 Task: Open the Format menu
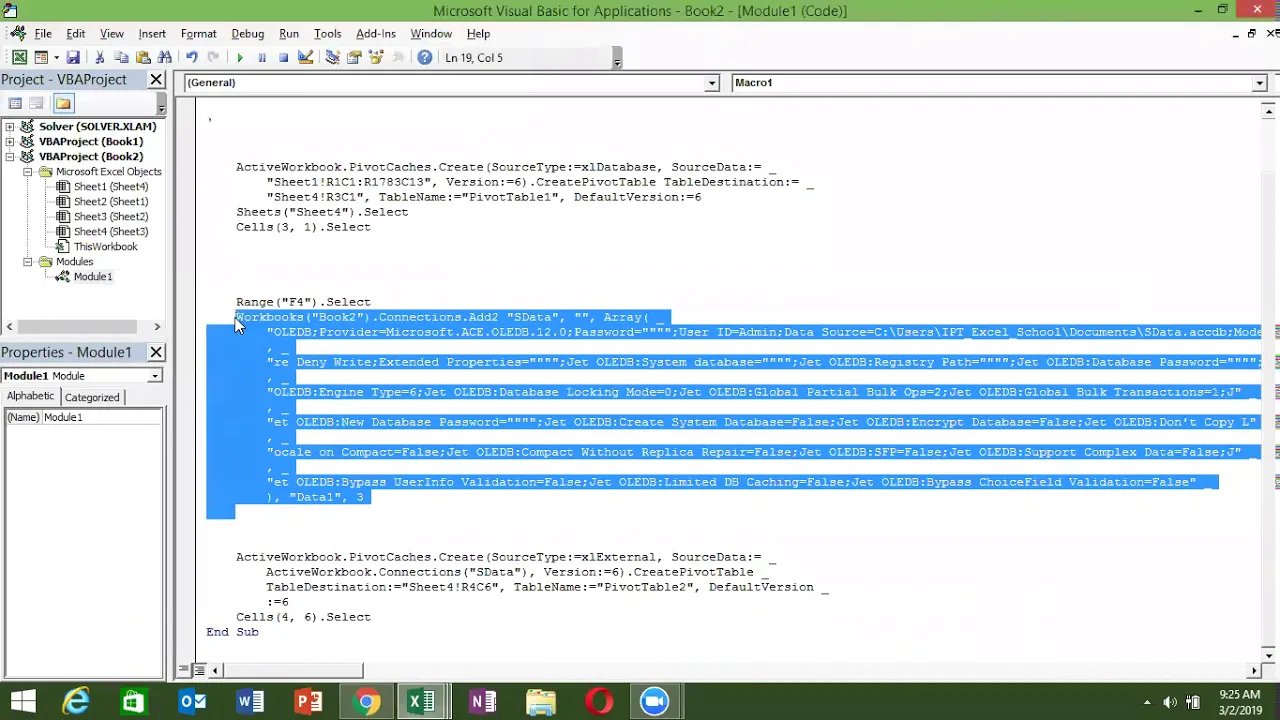(198, 33)
